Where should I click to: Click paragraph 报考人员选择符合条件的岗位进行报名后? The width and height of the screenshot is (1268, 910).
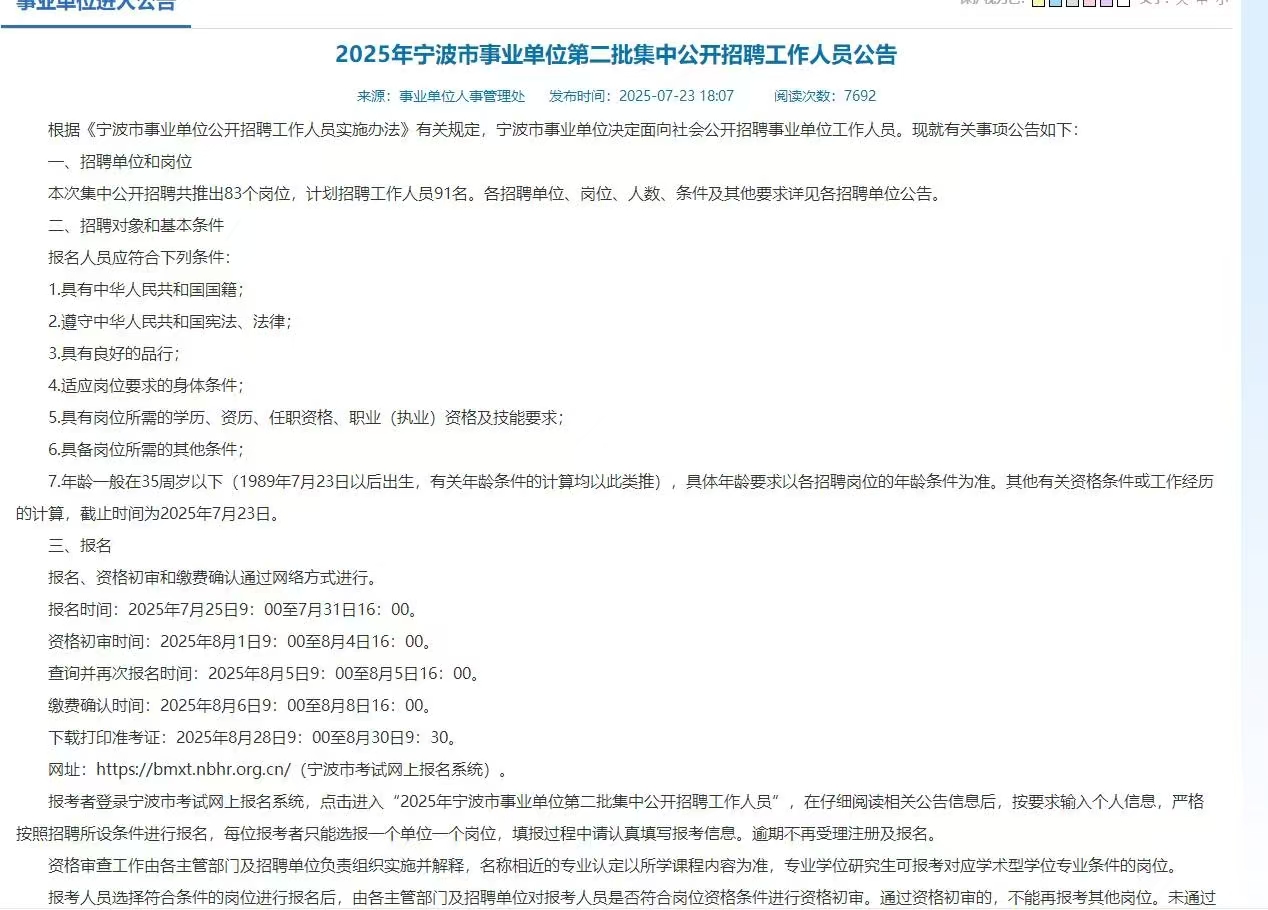(631, 898)
